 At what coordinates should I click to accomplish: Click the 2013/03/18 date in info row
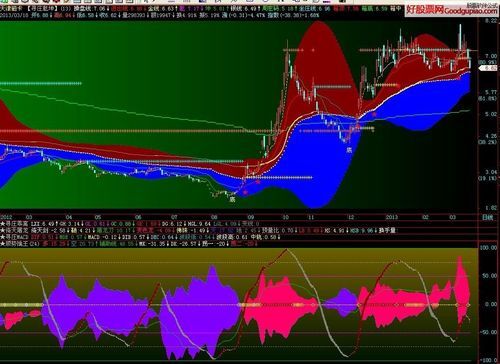pos(14,15)
